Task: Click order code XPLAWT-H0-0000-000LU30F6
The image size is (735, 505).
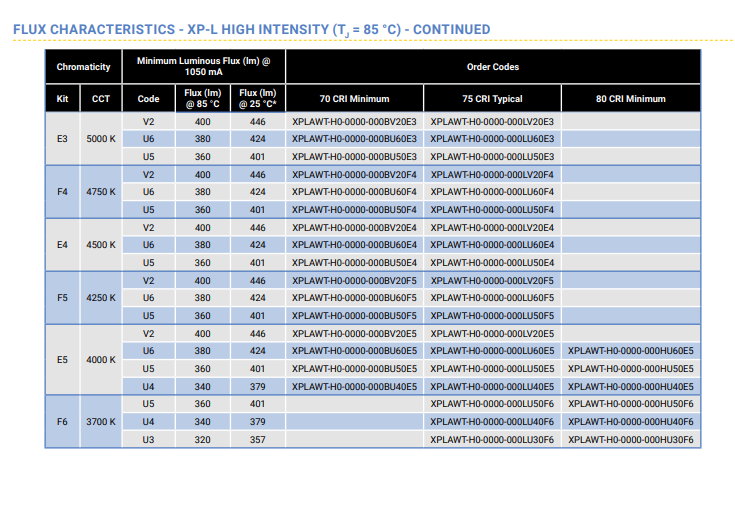Action: point(492,440)
